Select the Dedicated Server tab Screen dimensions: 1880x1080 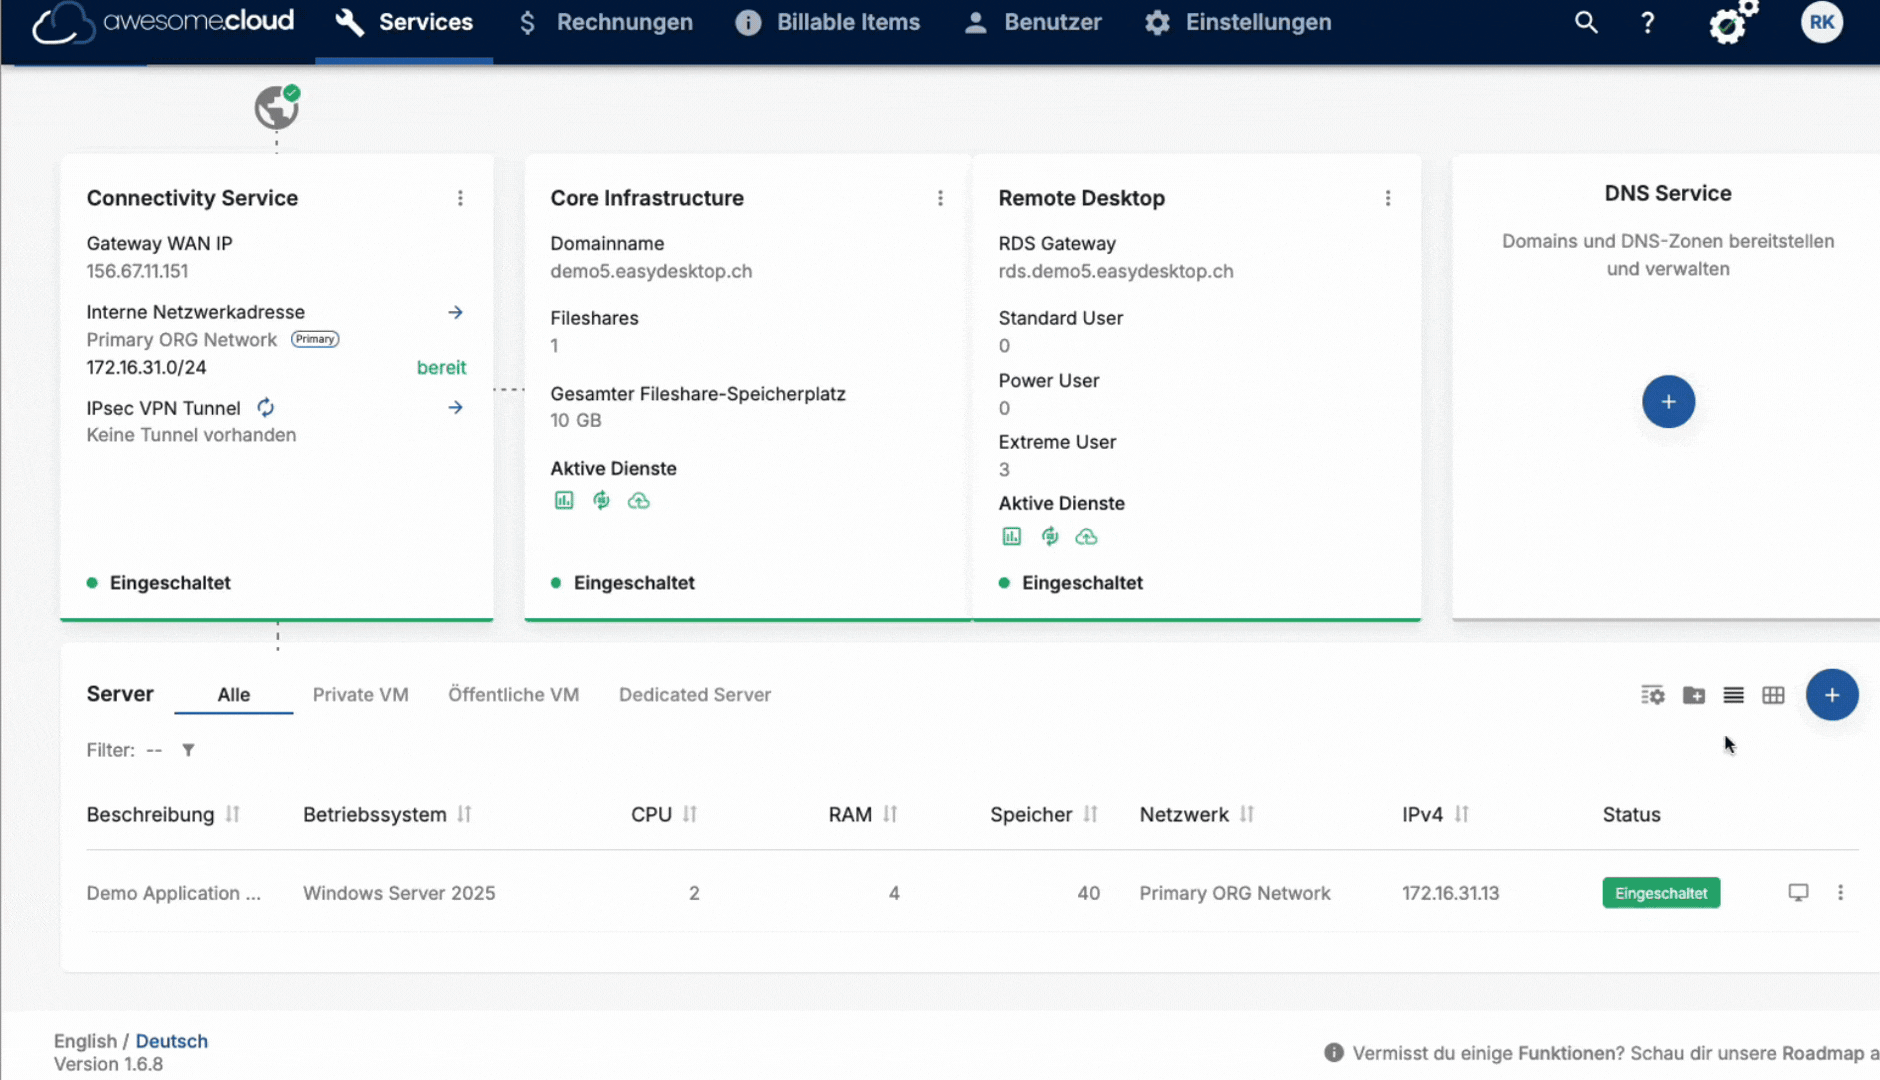695,695
